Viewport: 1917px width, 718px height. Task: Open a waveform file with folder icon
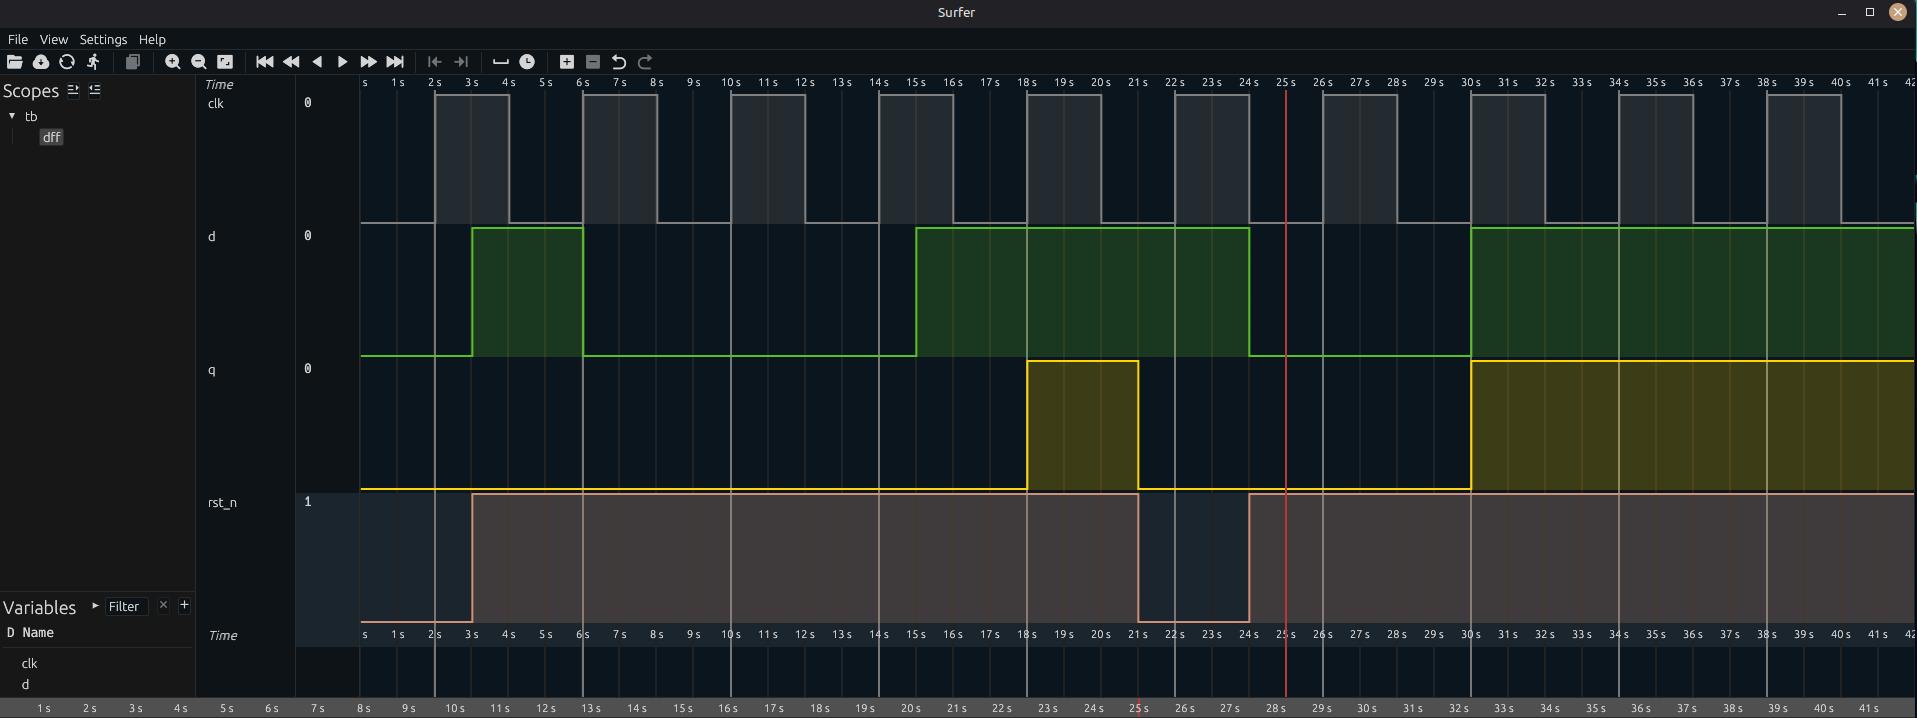point(14,62)
